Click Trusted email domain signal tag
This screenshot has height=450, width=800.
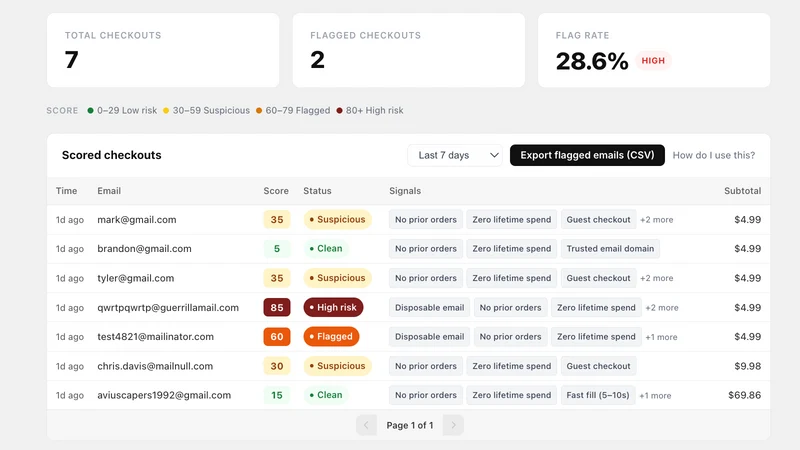tap(610, 248)
